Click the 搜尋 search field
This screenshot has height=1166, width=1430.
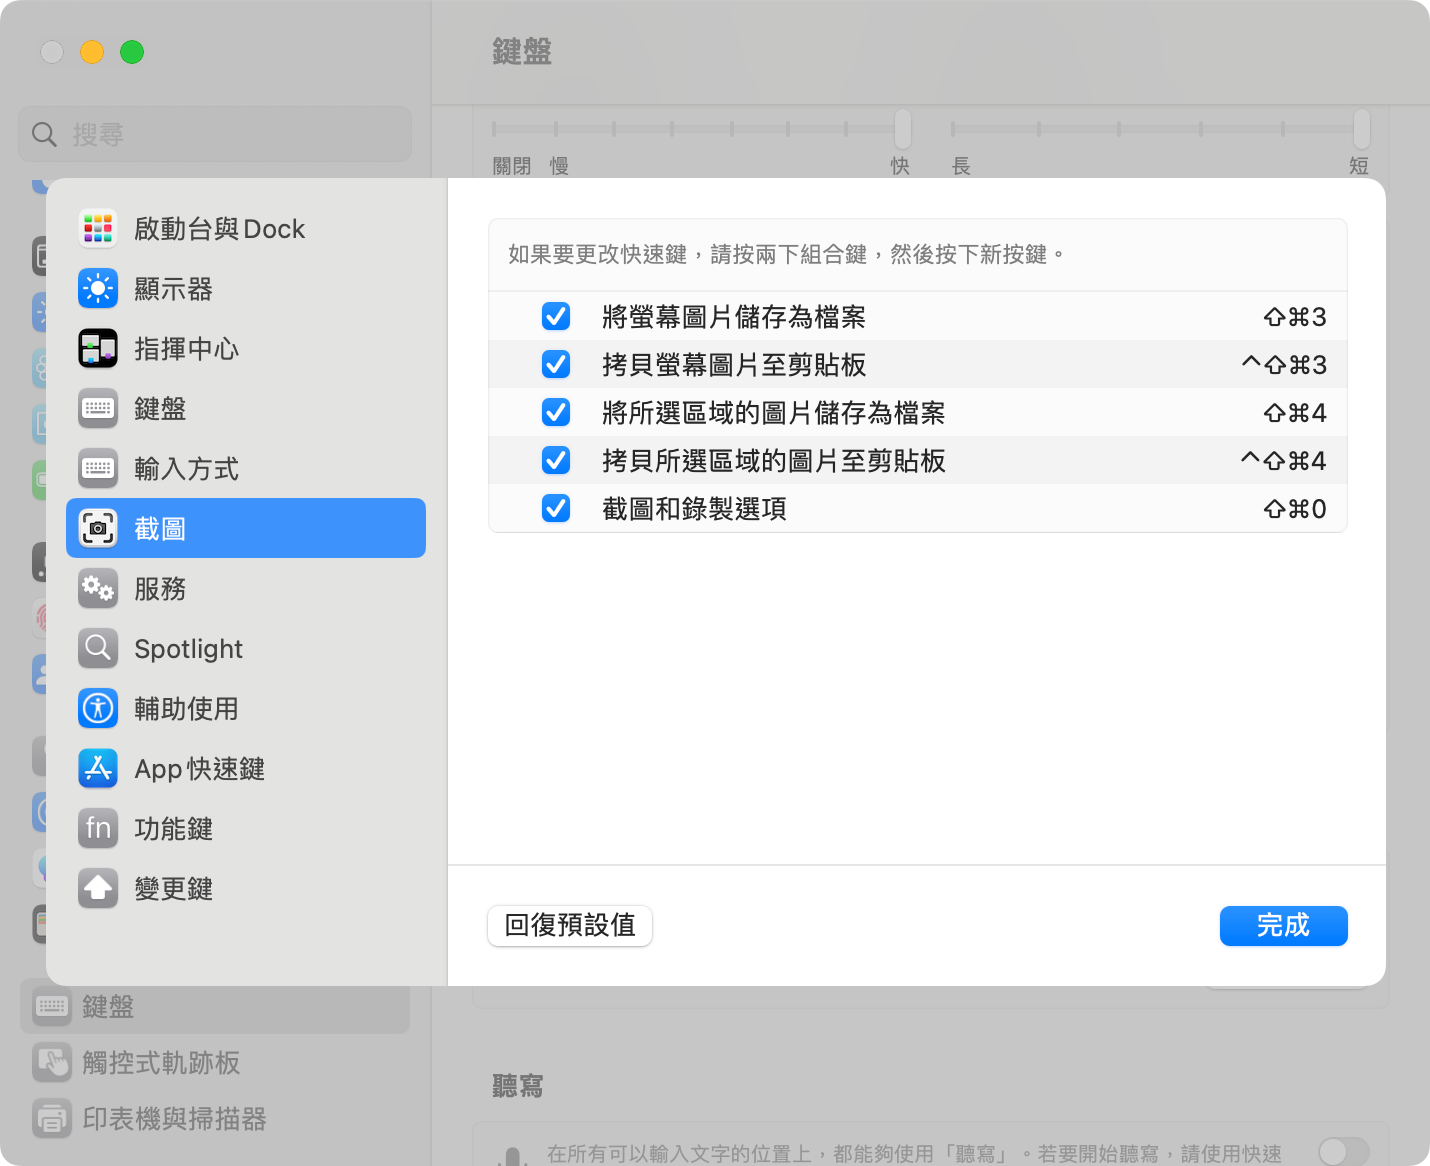(x=215, y=134)
